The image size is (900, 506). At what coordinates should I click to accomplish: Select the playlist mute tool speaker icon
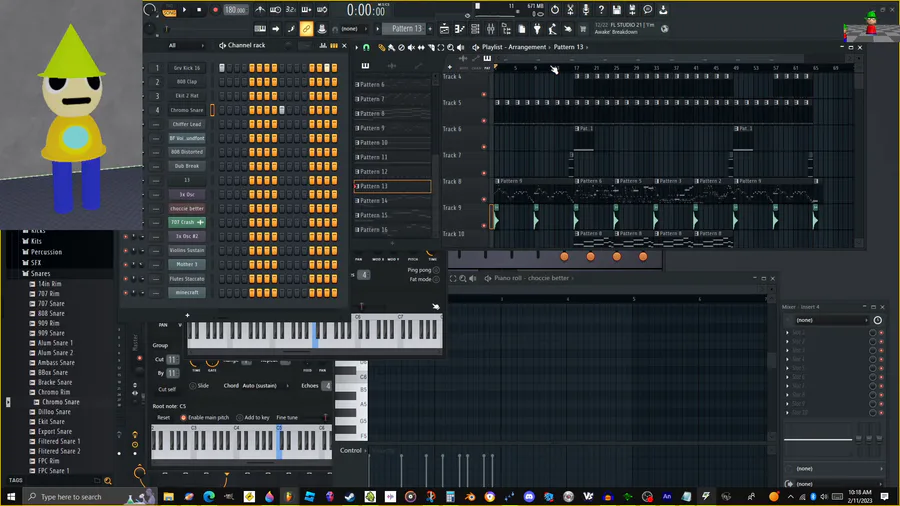pyautogui.click(x=411, y=48)
